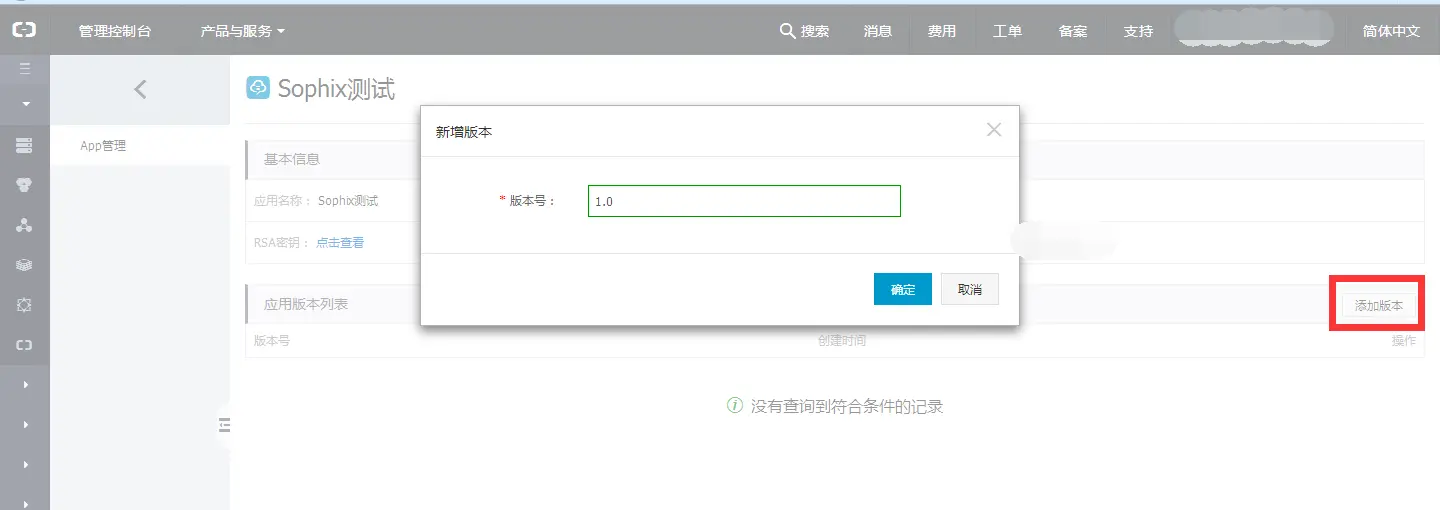The image size is (1440, 510).
Task: Click the 基本信息 section header
Action: 292,159
